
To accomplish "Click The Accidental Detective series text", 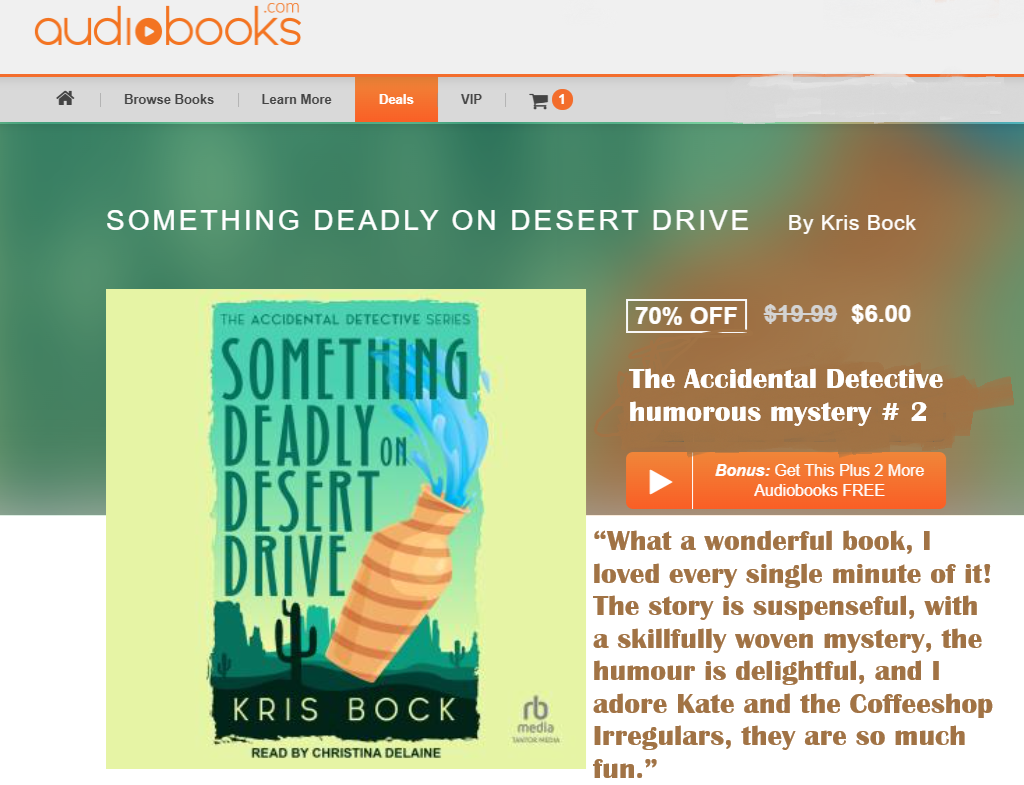I will (x=786, y=396).
